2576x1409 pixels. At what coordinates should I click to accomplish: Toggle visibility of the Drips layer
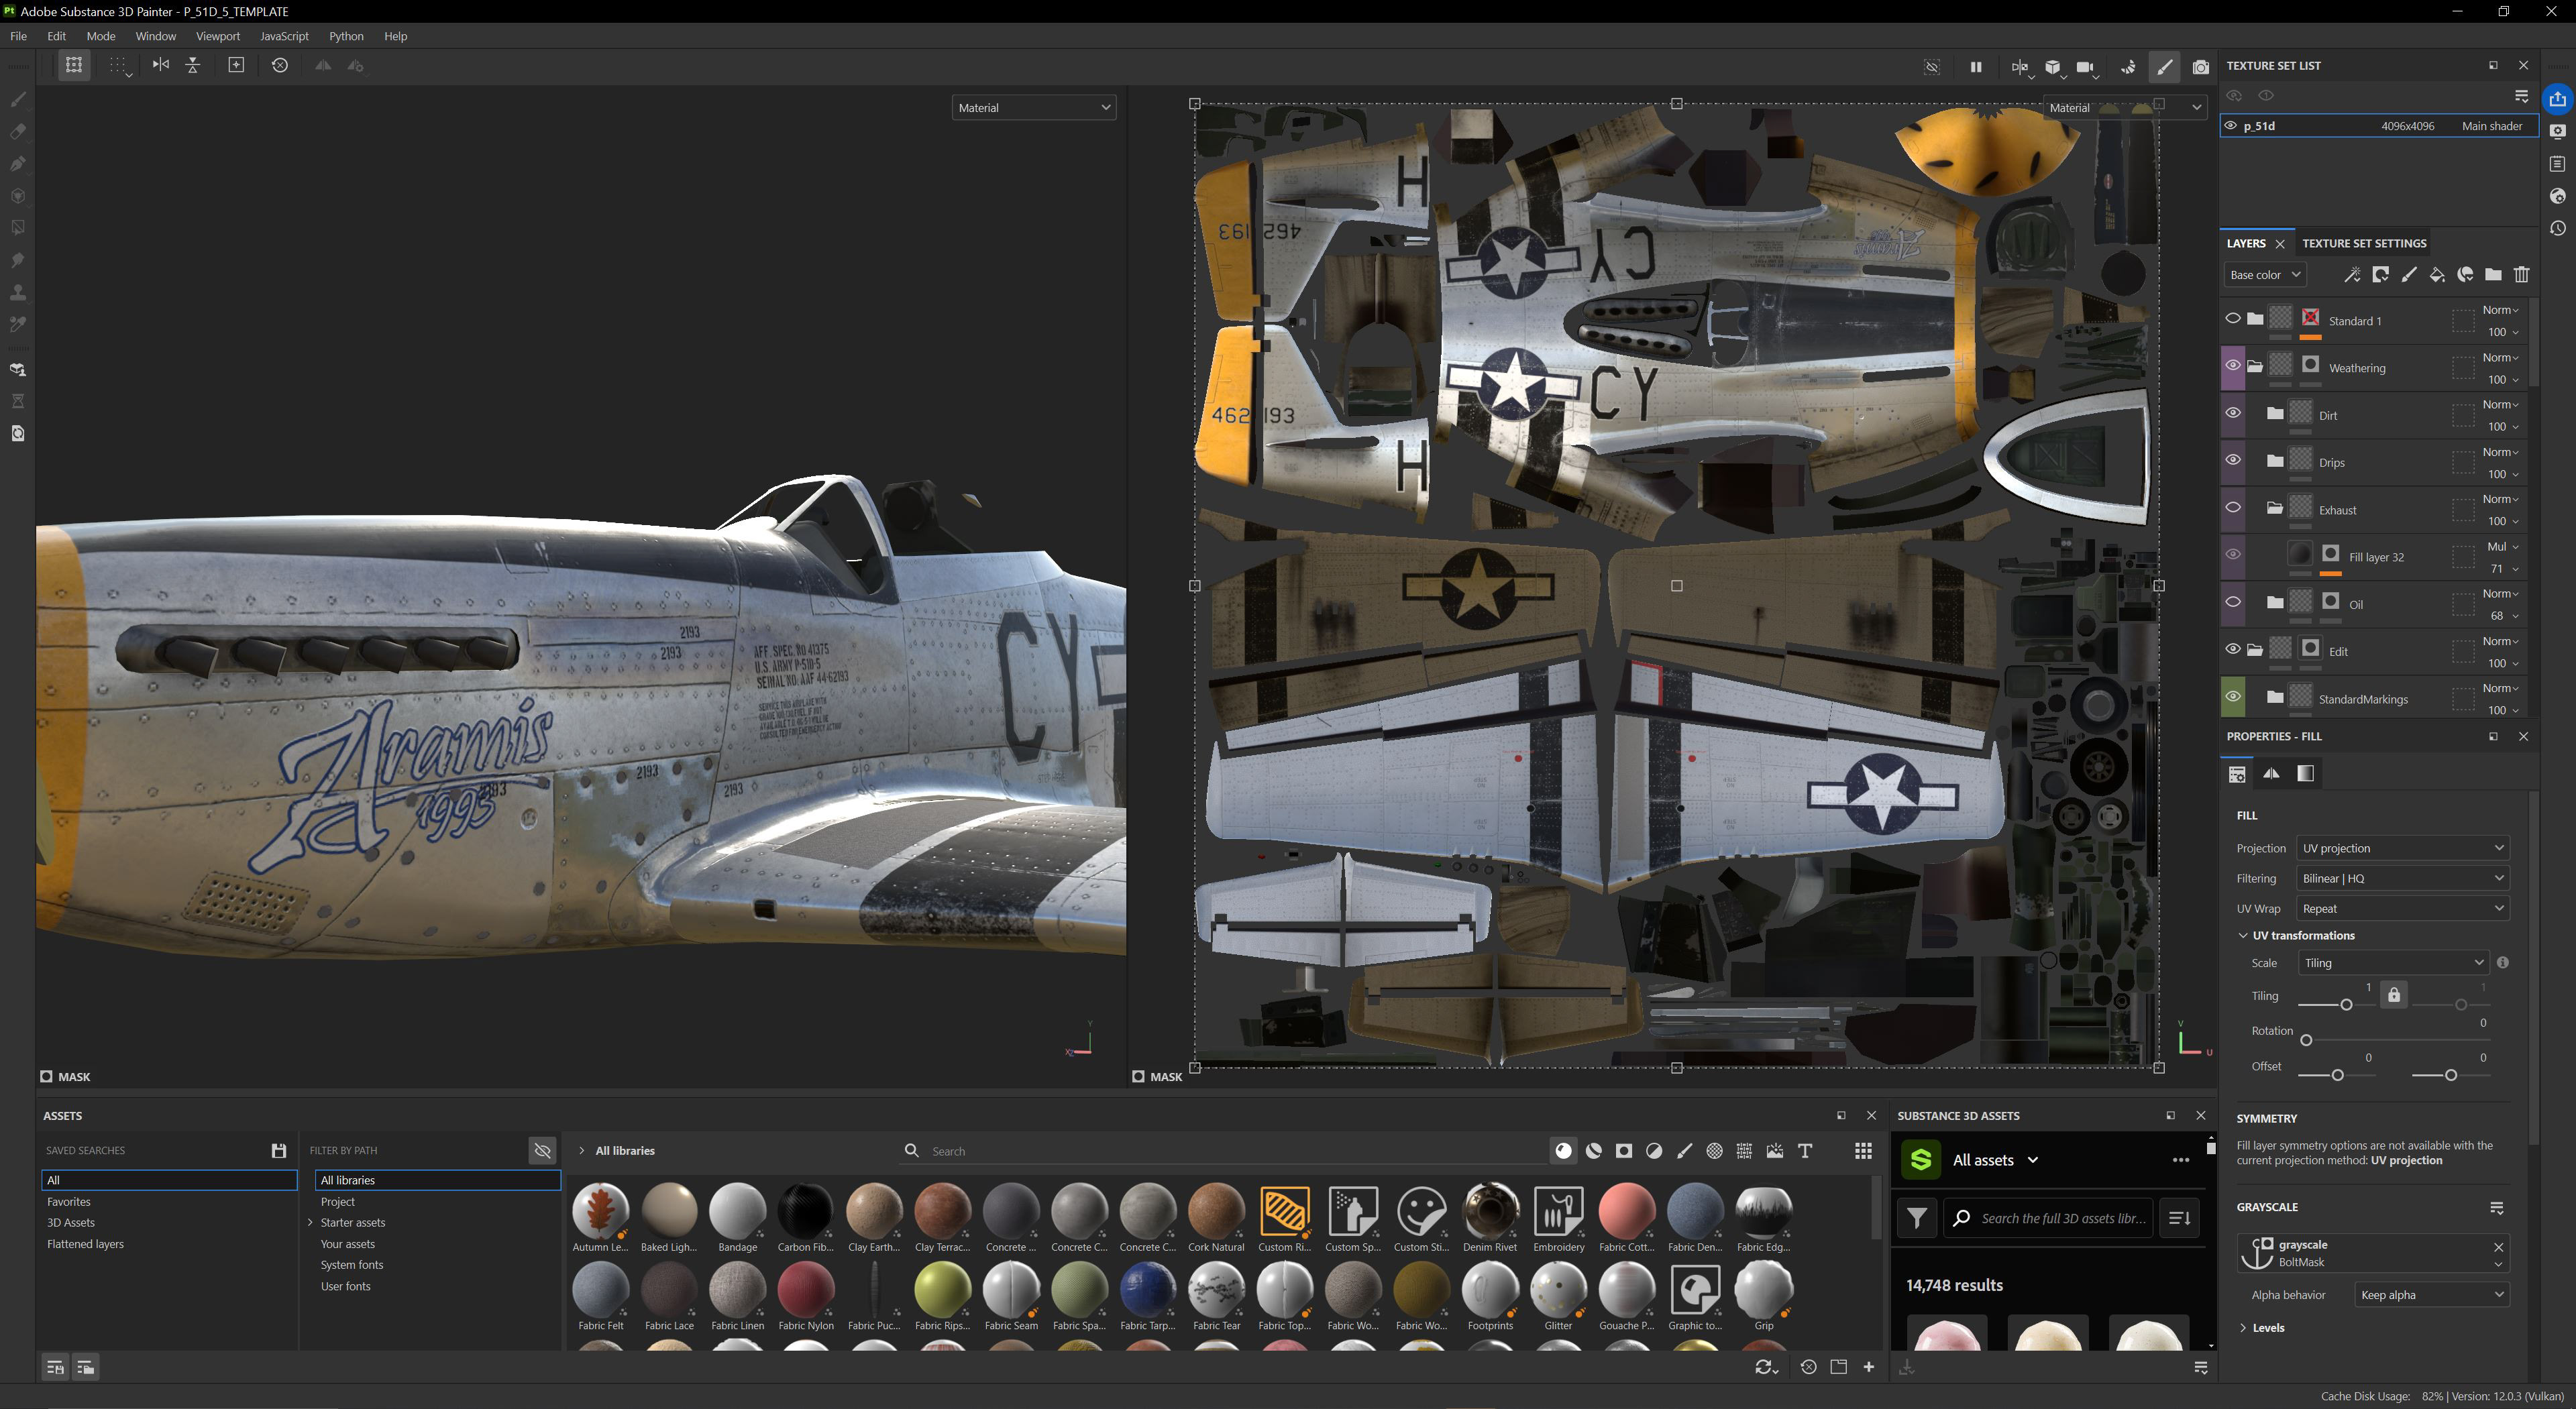pos(2232,460)
